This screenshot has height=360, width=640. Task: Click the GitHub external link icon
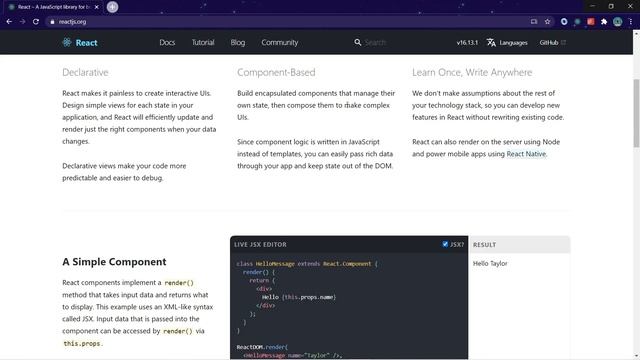click(x=563, y=42)
